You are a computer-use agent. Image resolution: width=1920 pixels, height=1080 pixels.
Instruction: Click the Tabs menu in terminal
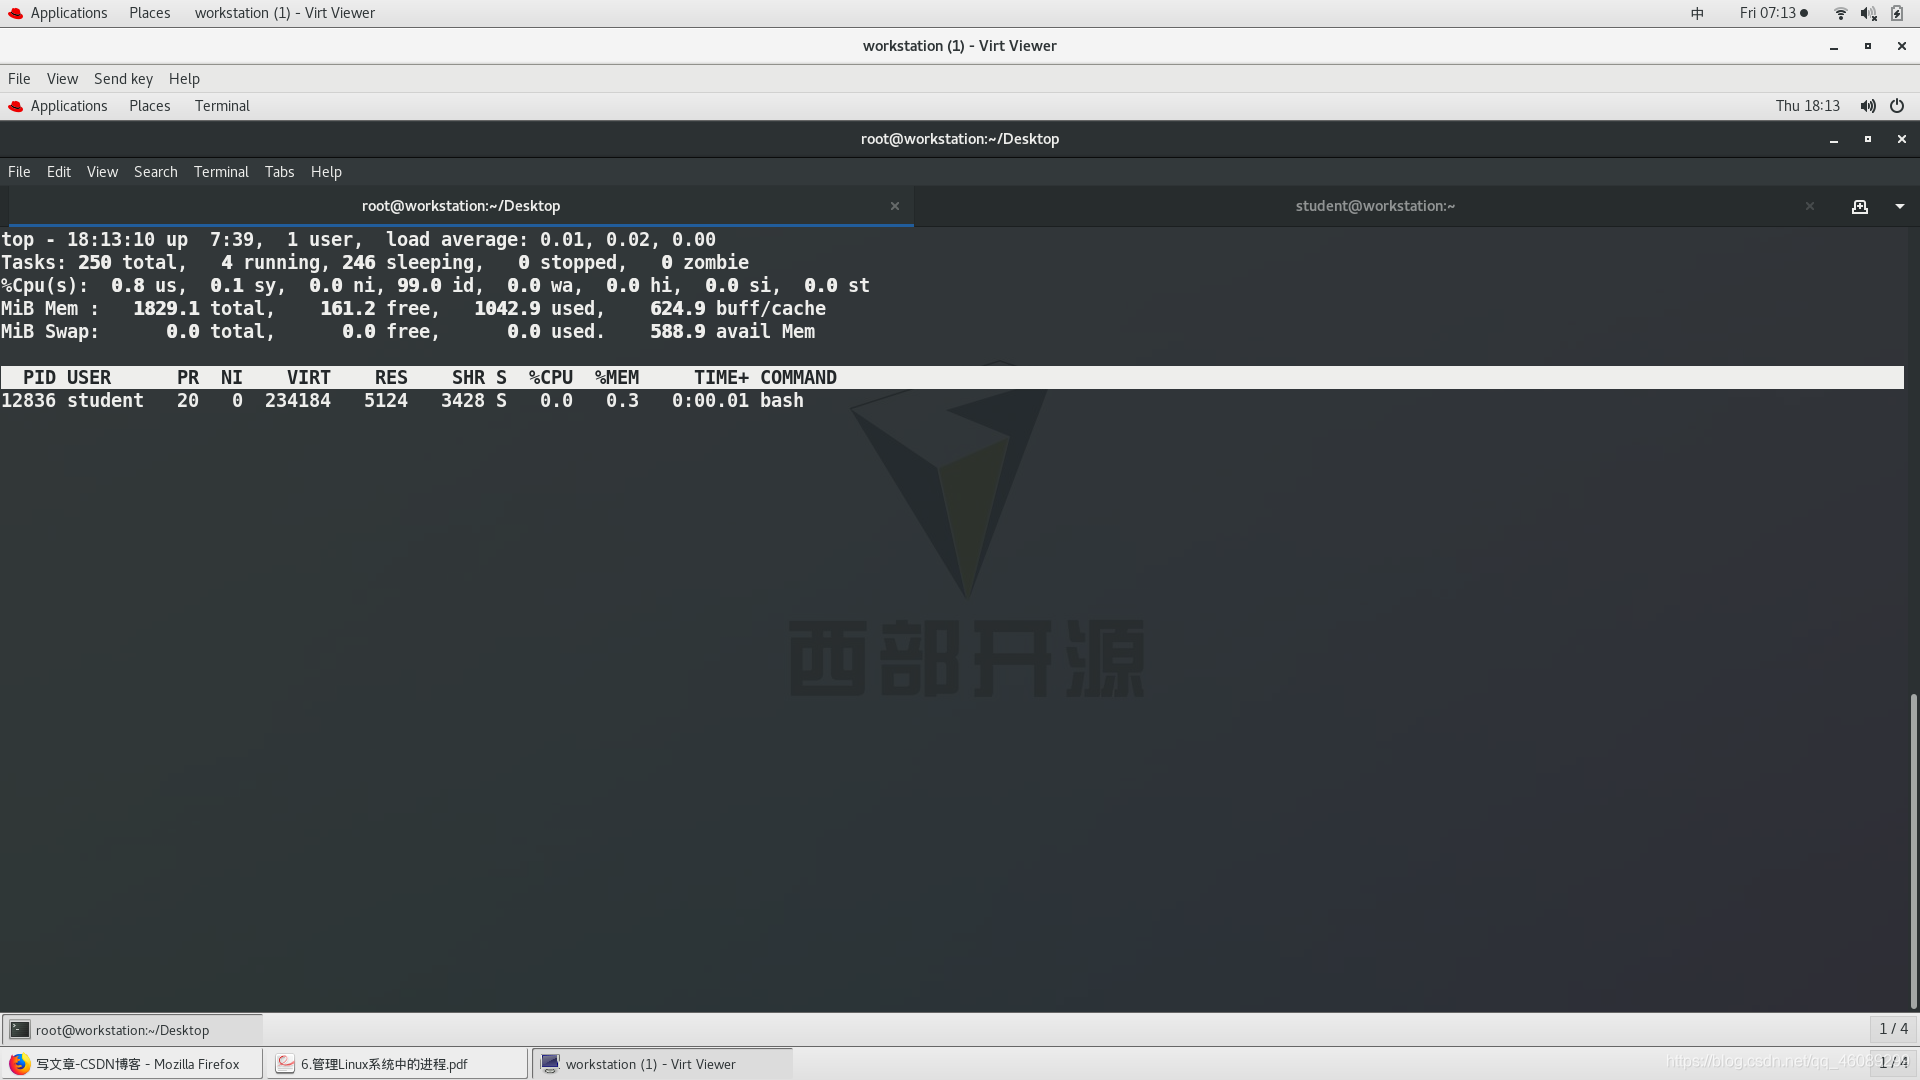[x=278, y=171]
